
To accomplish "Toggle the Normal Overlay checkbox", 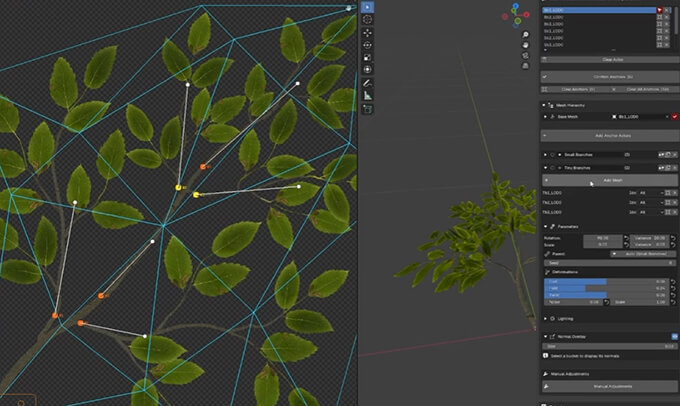I will (675, 336).
